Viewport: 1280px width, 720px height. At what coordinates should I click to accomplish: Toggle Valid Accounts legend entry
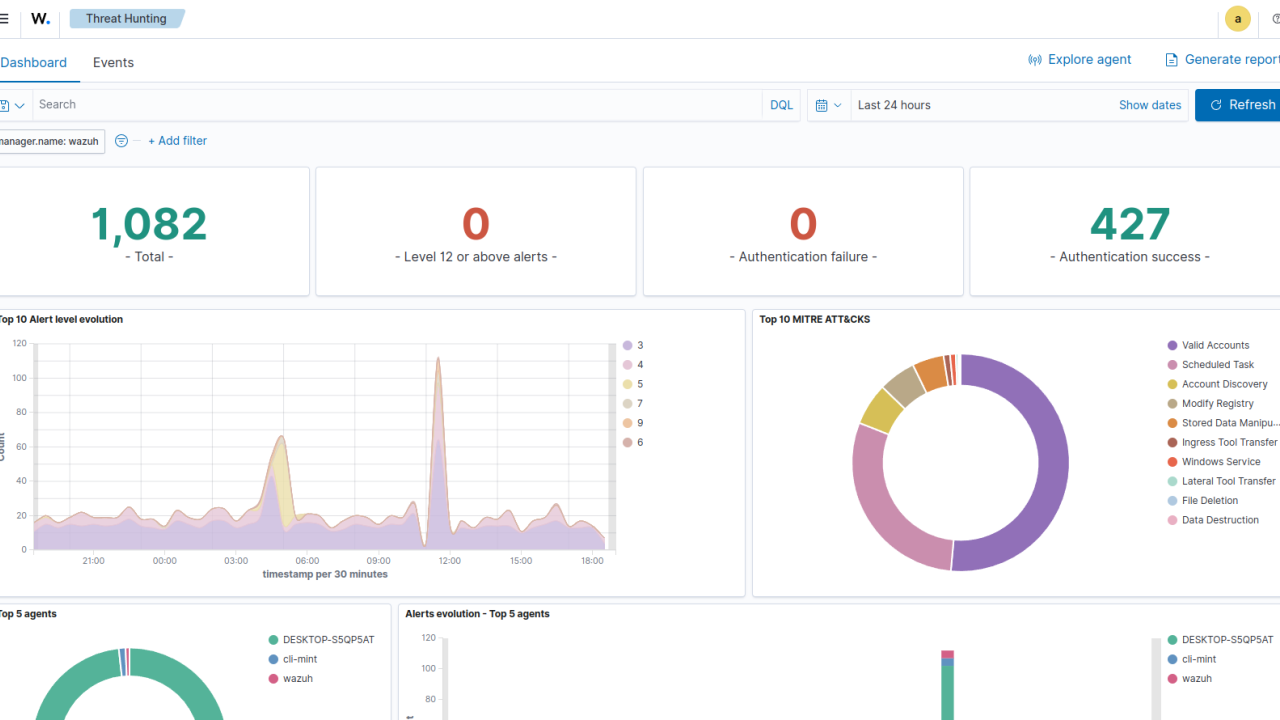tap(1209, 345)
